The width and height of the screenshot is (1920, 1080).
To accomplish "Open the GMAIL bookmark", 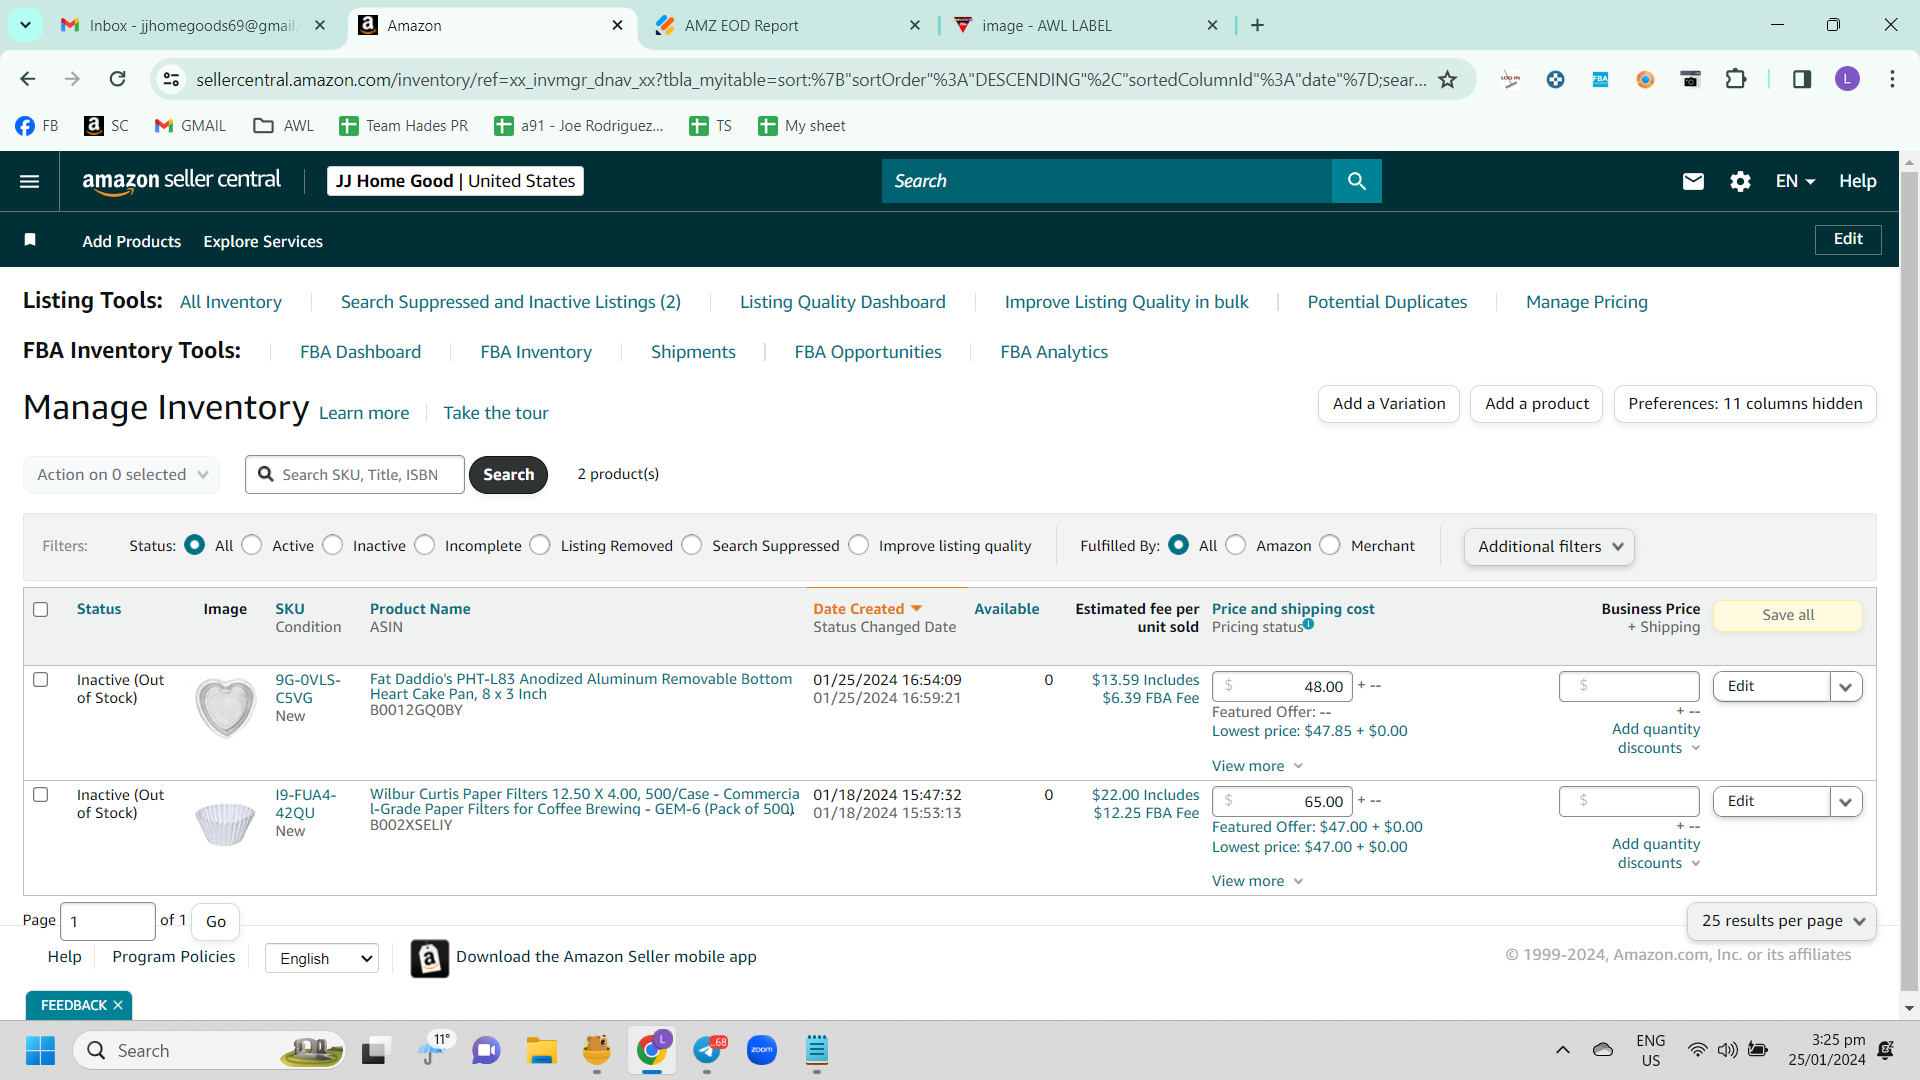I will click(x=190, y=126).
